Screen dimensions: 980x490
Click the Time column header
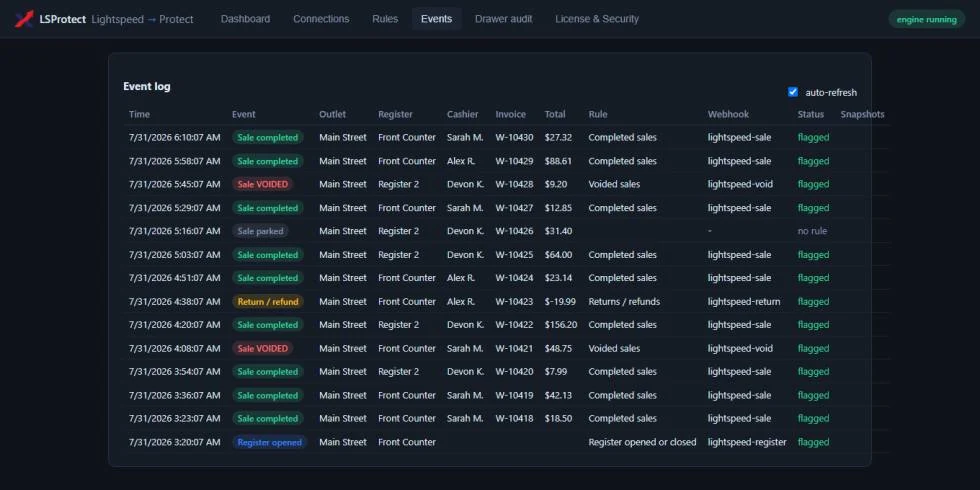[139, 114]
